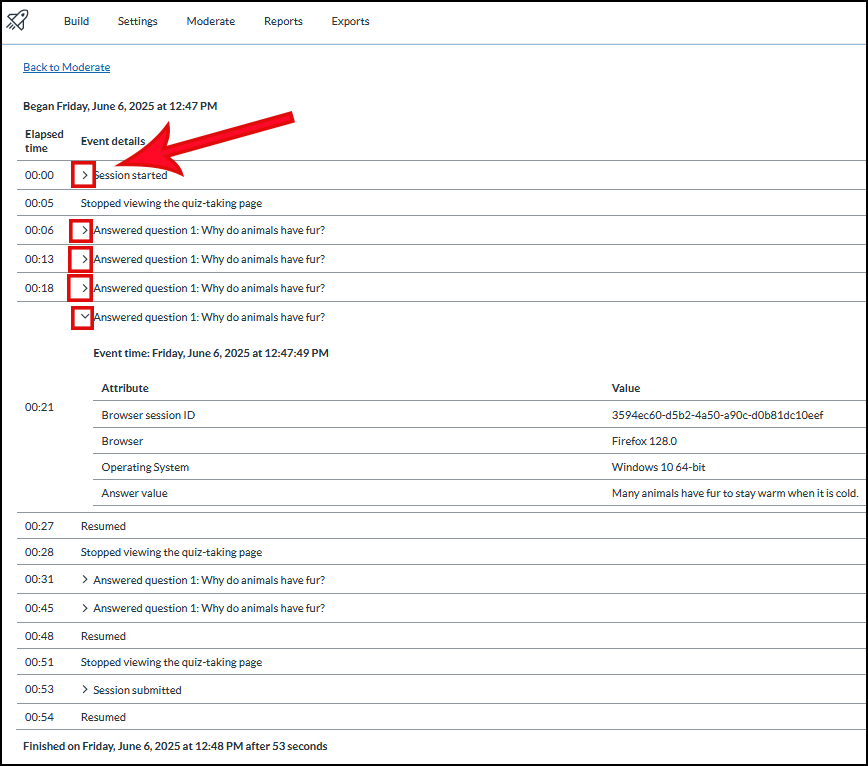The width and height of the screenshot is (868, 766).
Task: Expand the 00:18 Answered question 1 event
Action: tap(84, 288)
